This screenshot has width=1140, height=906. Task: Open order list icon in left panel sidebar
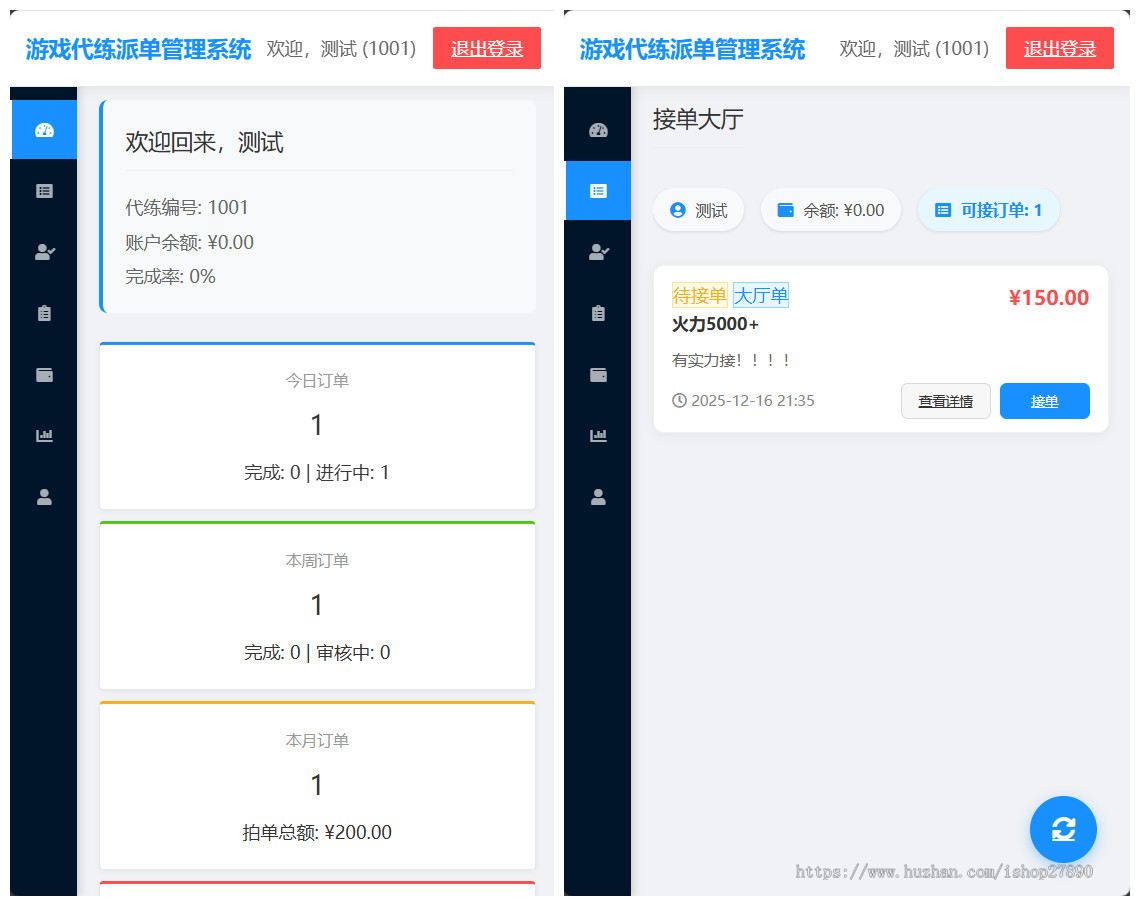coord(44,191)
